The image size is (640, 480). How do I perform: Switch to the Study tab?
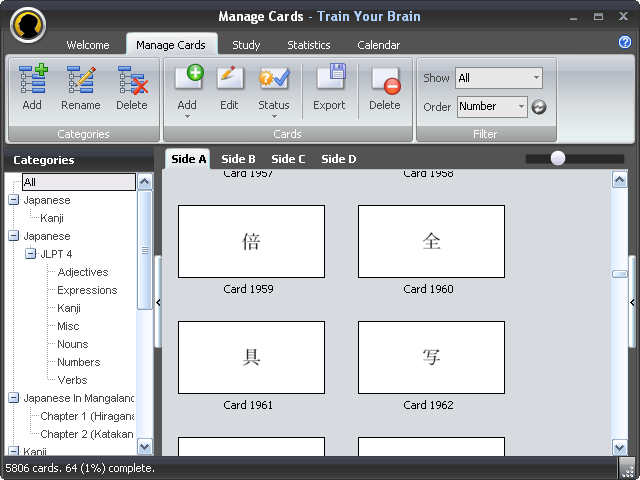246,45
